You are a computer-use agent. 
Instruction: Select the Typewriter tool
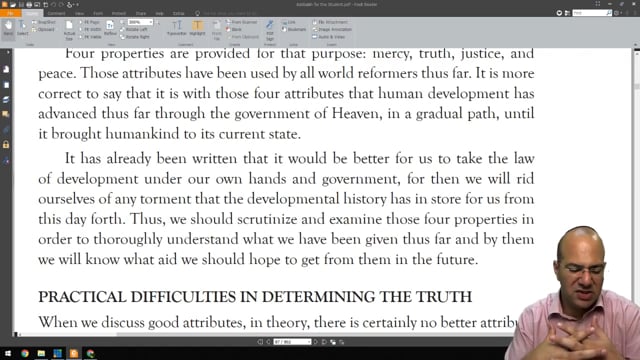(x=177, y=28)
